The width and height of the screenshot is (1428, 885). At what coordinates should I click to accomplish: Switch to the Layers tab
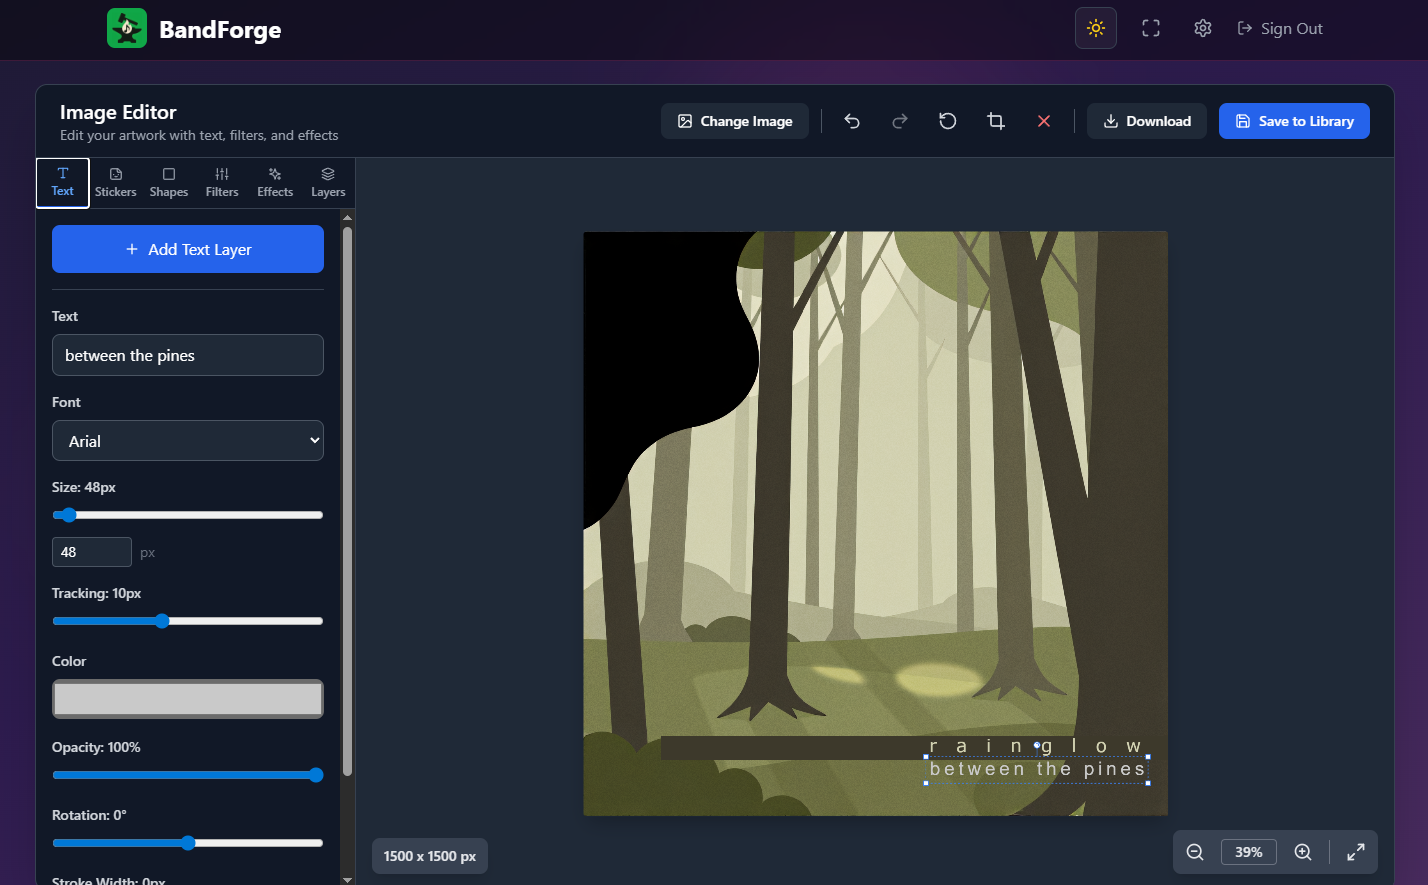click(x=328, y=183)
